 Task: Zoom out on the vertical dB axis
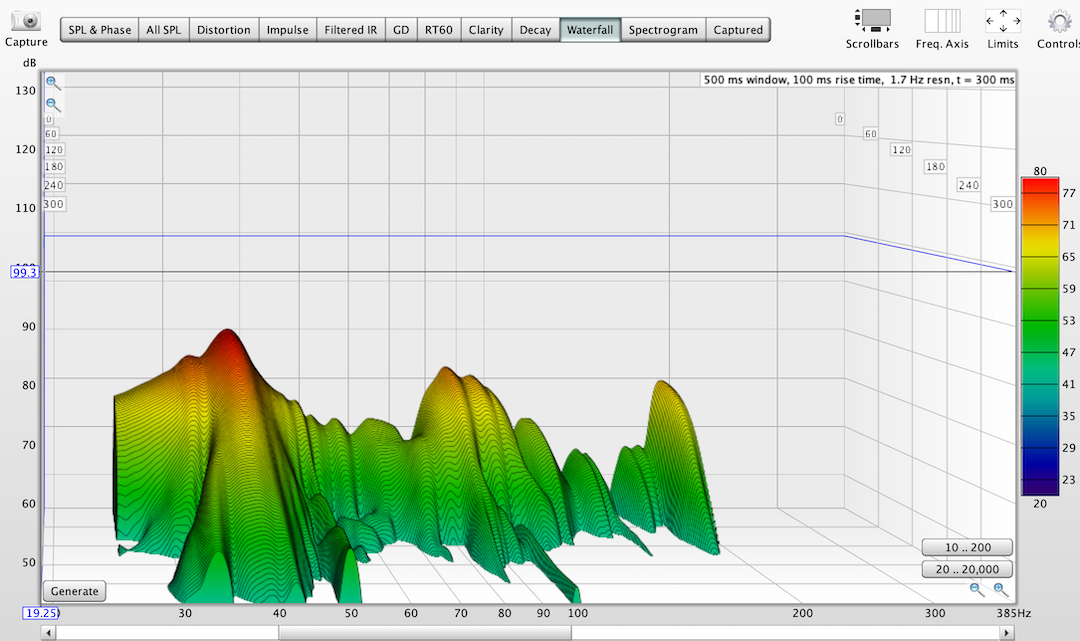coord(52,105)
